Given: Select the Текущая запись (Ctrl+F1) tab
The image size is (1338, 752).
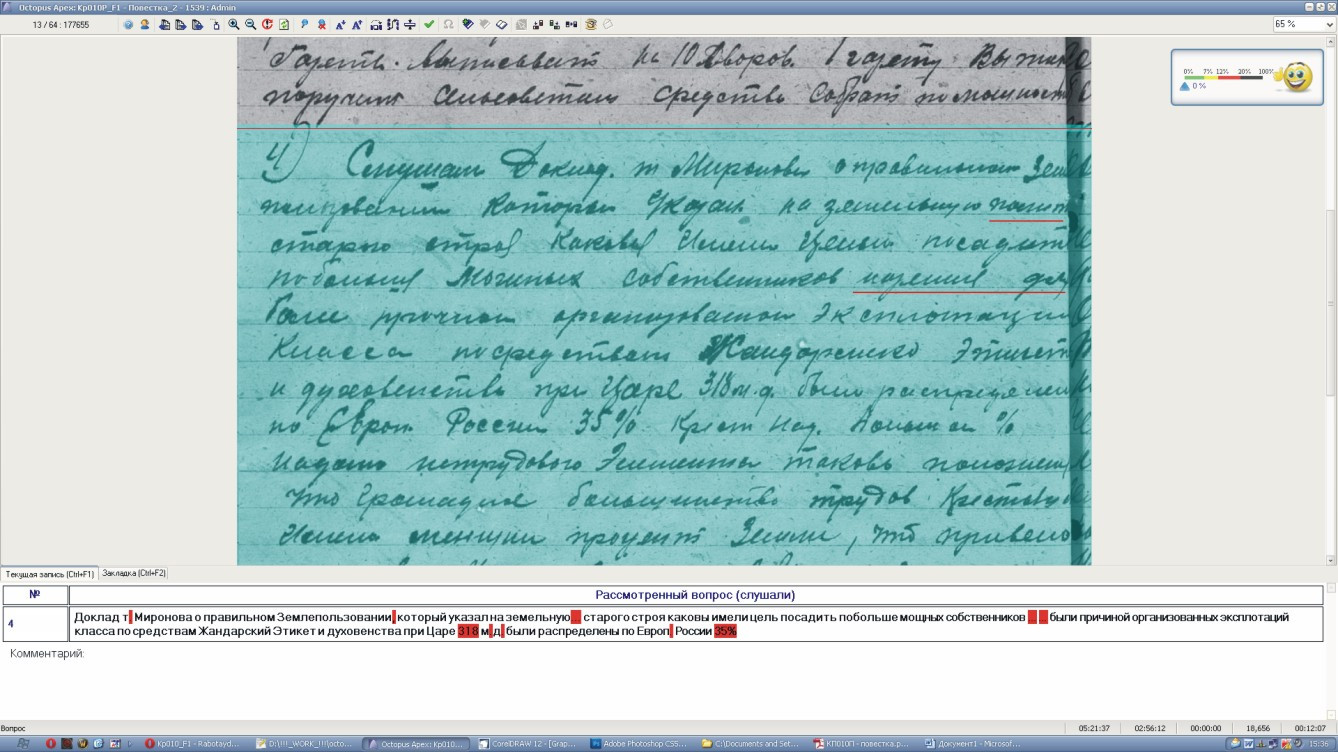Looking at the screenshot, I should 50,574.
